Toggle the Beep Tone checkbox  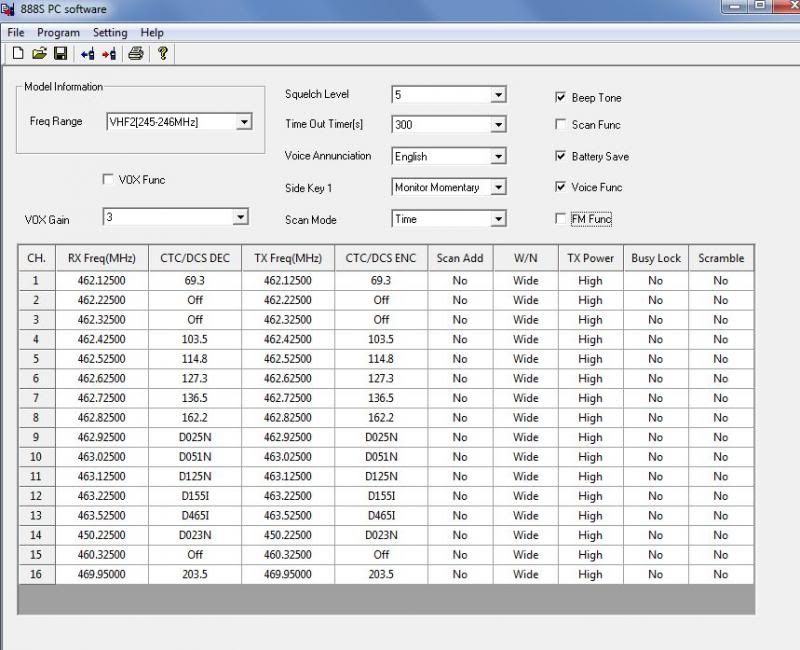[560, 97]
